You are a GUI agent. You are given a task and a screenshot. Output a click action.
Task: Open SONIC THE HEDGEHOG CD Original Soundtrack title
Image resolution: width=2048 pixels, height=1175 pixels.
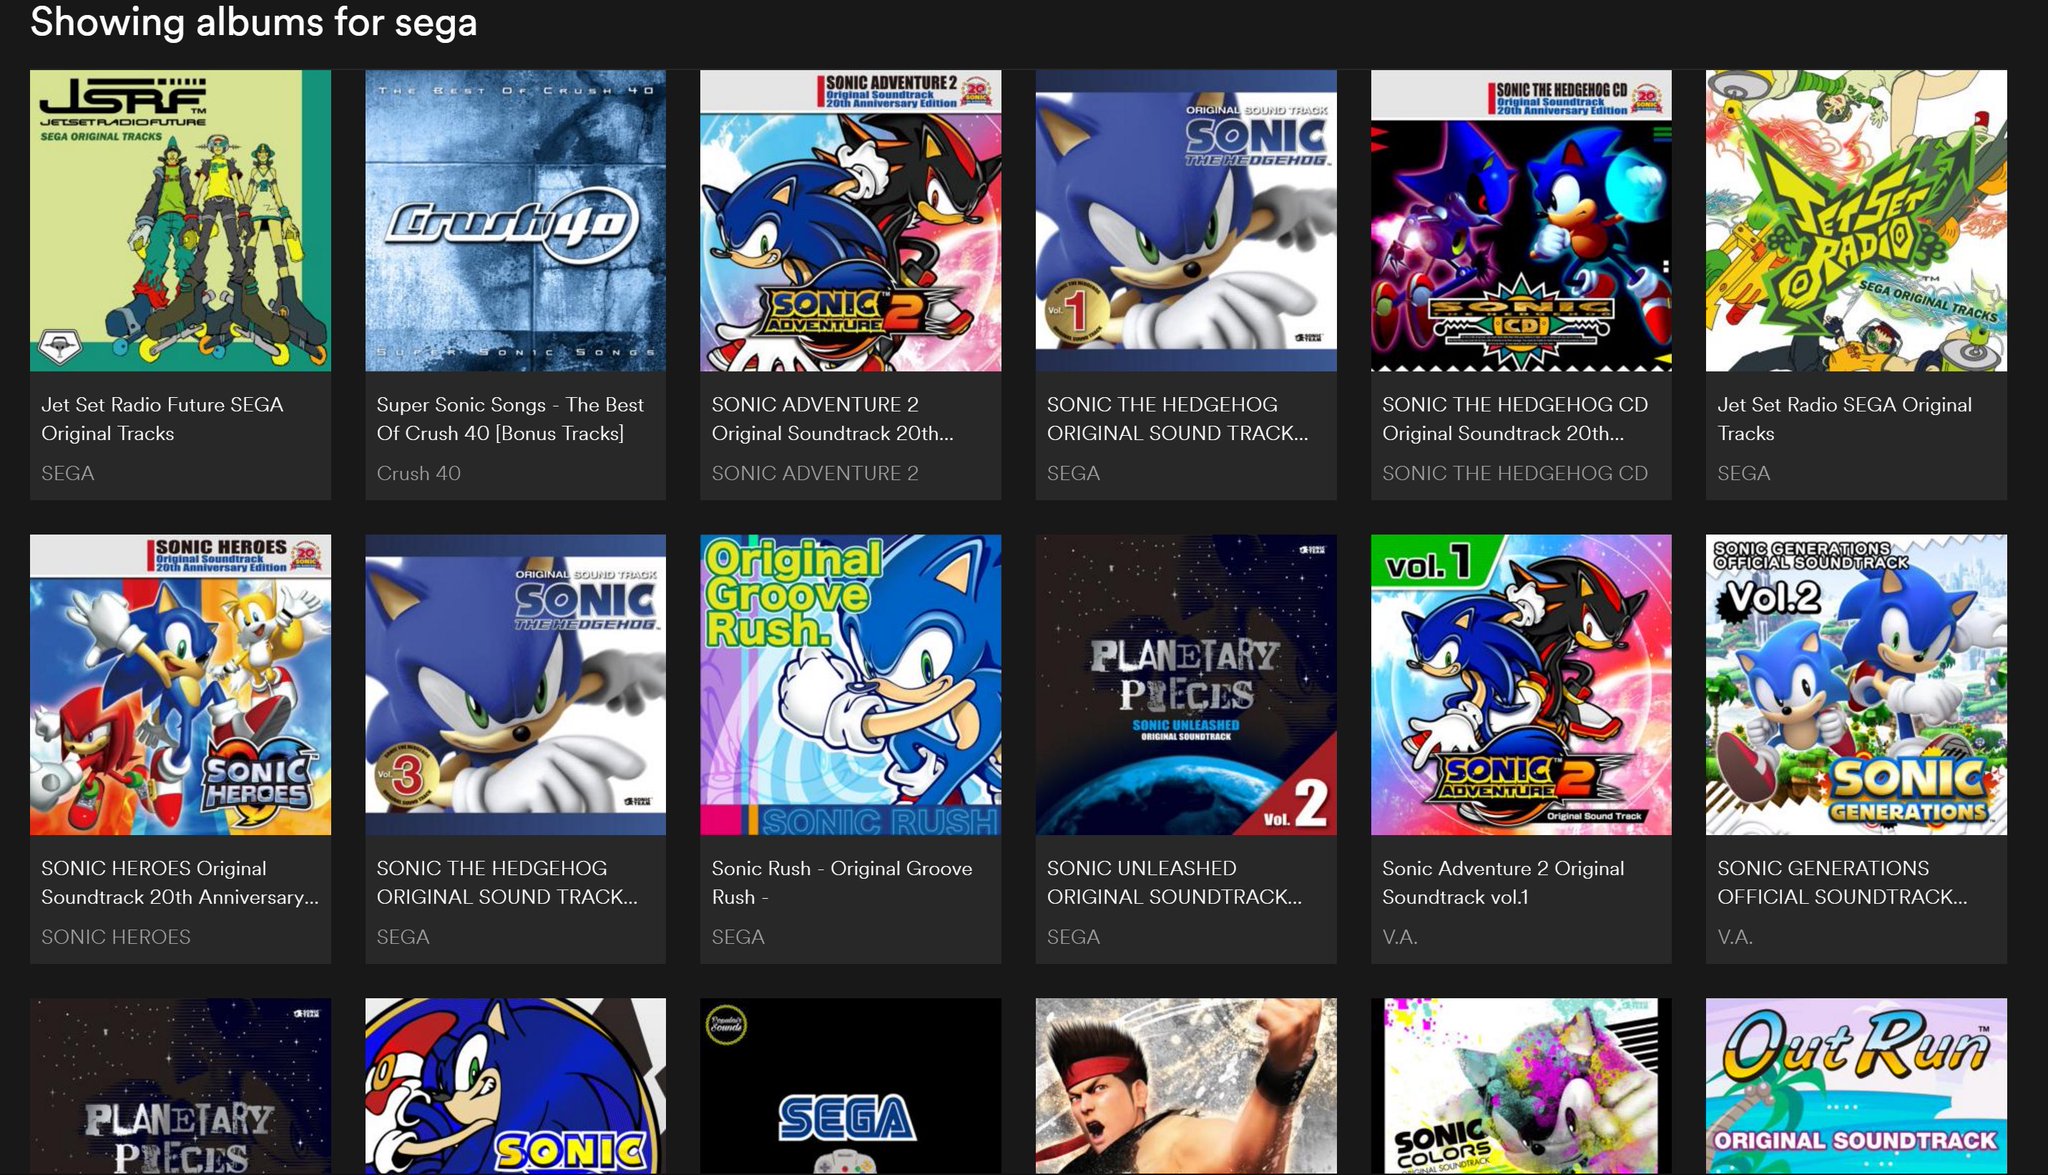pyautogui.click(x=1515, y=419)
